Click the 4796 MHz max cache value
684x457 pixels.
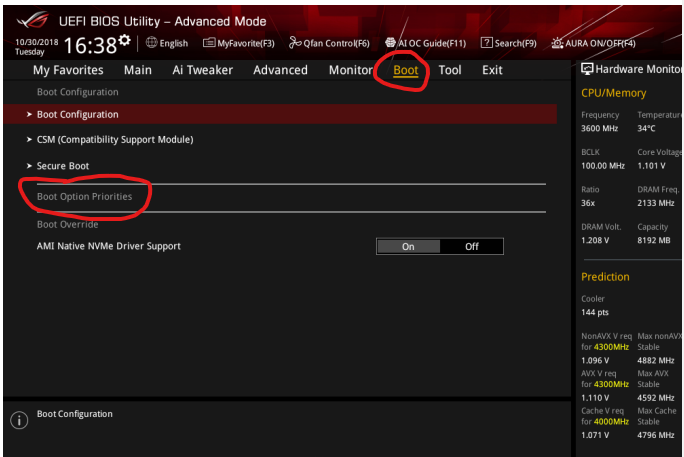[656, 435]
